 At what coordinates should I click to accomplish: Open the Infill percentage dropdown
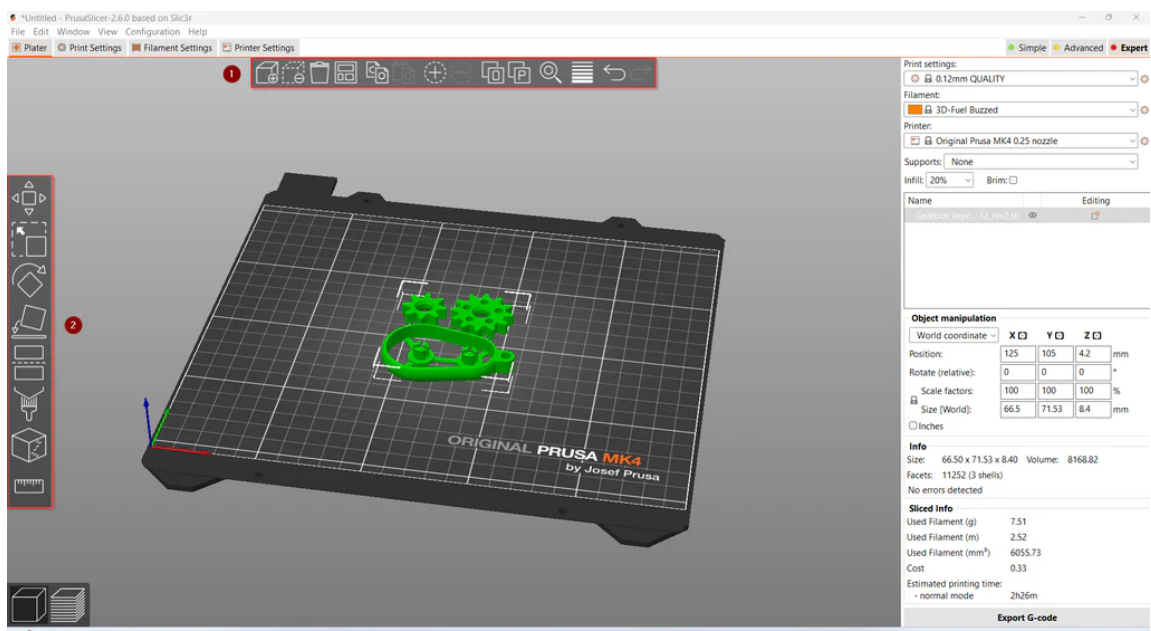click(x=949, y=180)
